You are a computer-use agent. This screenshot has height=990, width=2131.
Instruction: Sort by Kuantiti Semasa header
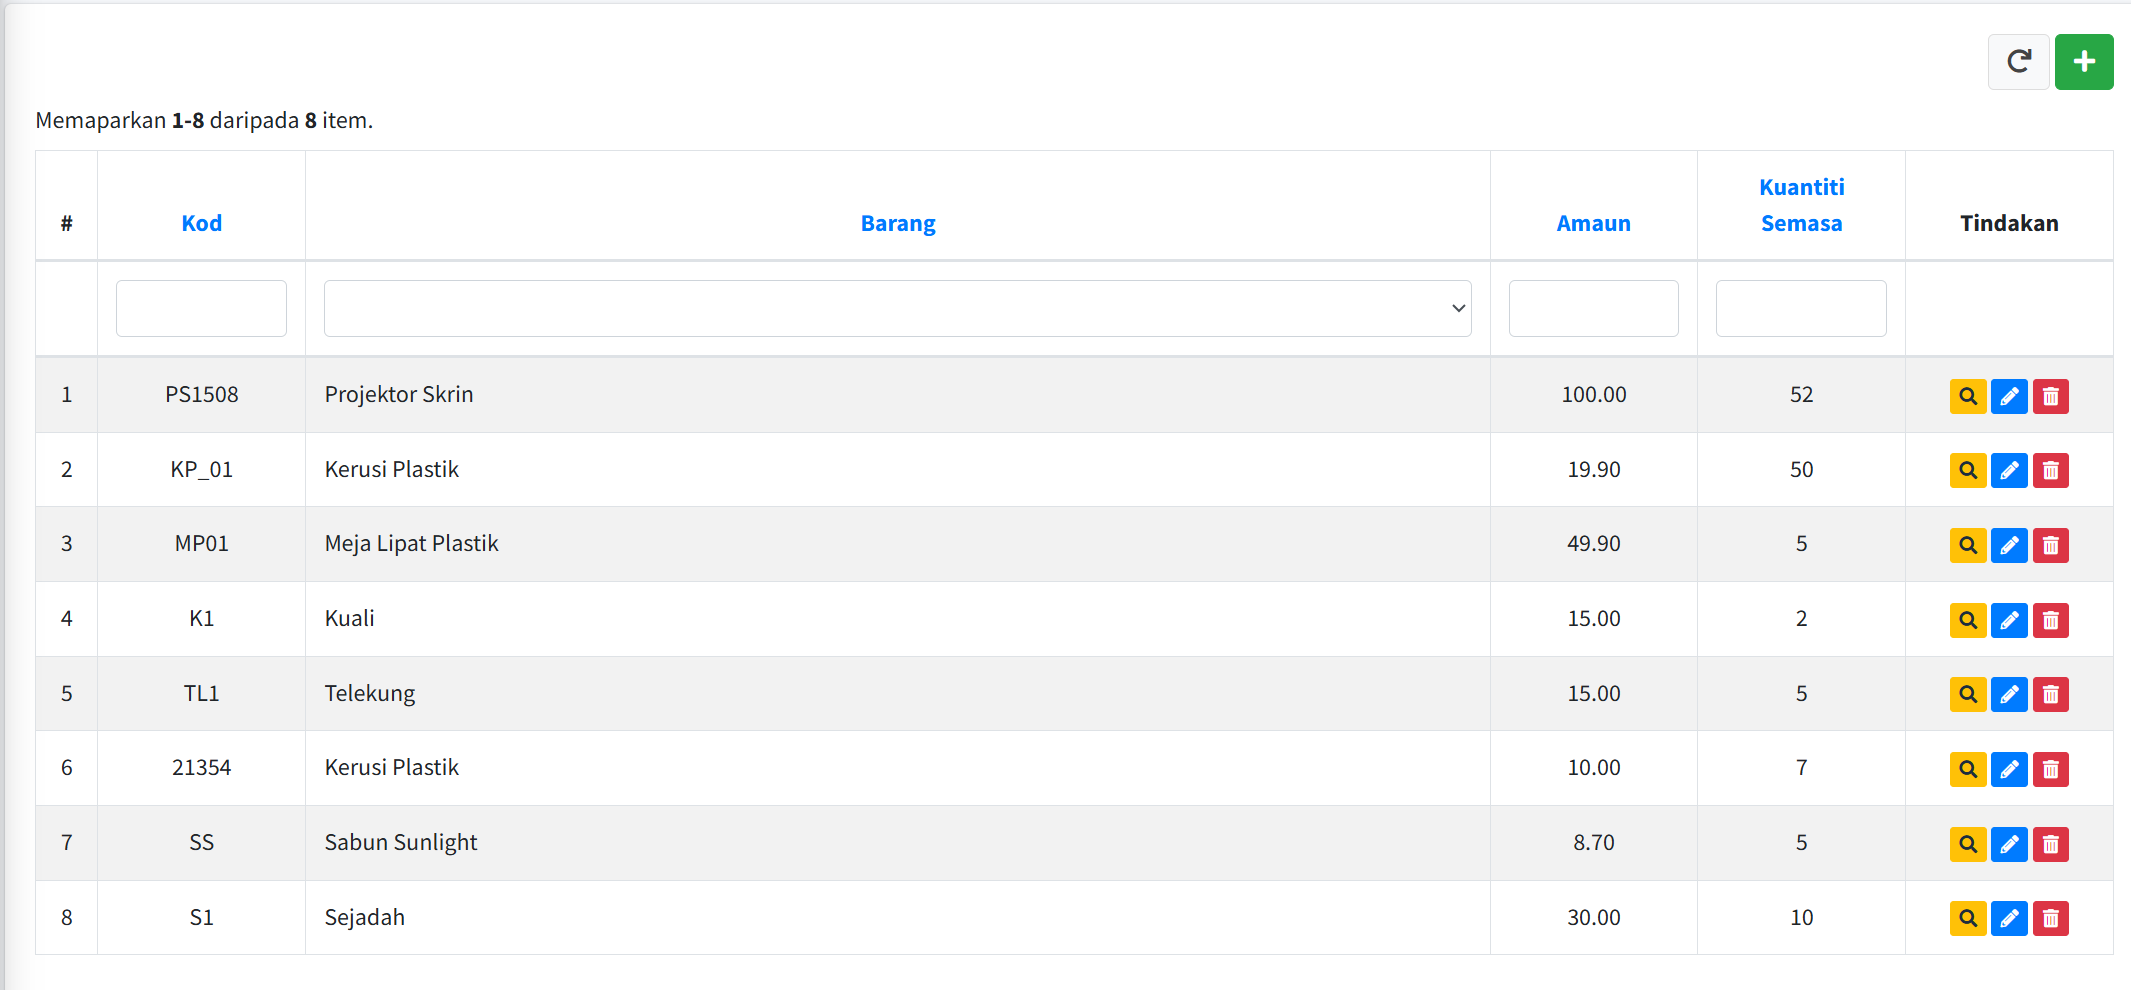click(1801, 205)
